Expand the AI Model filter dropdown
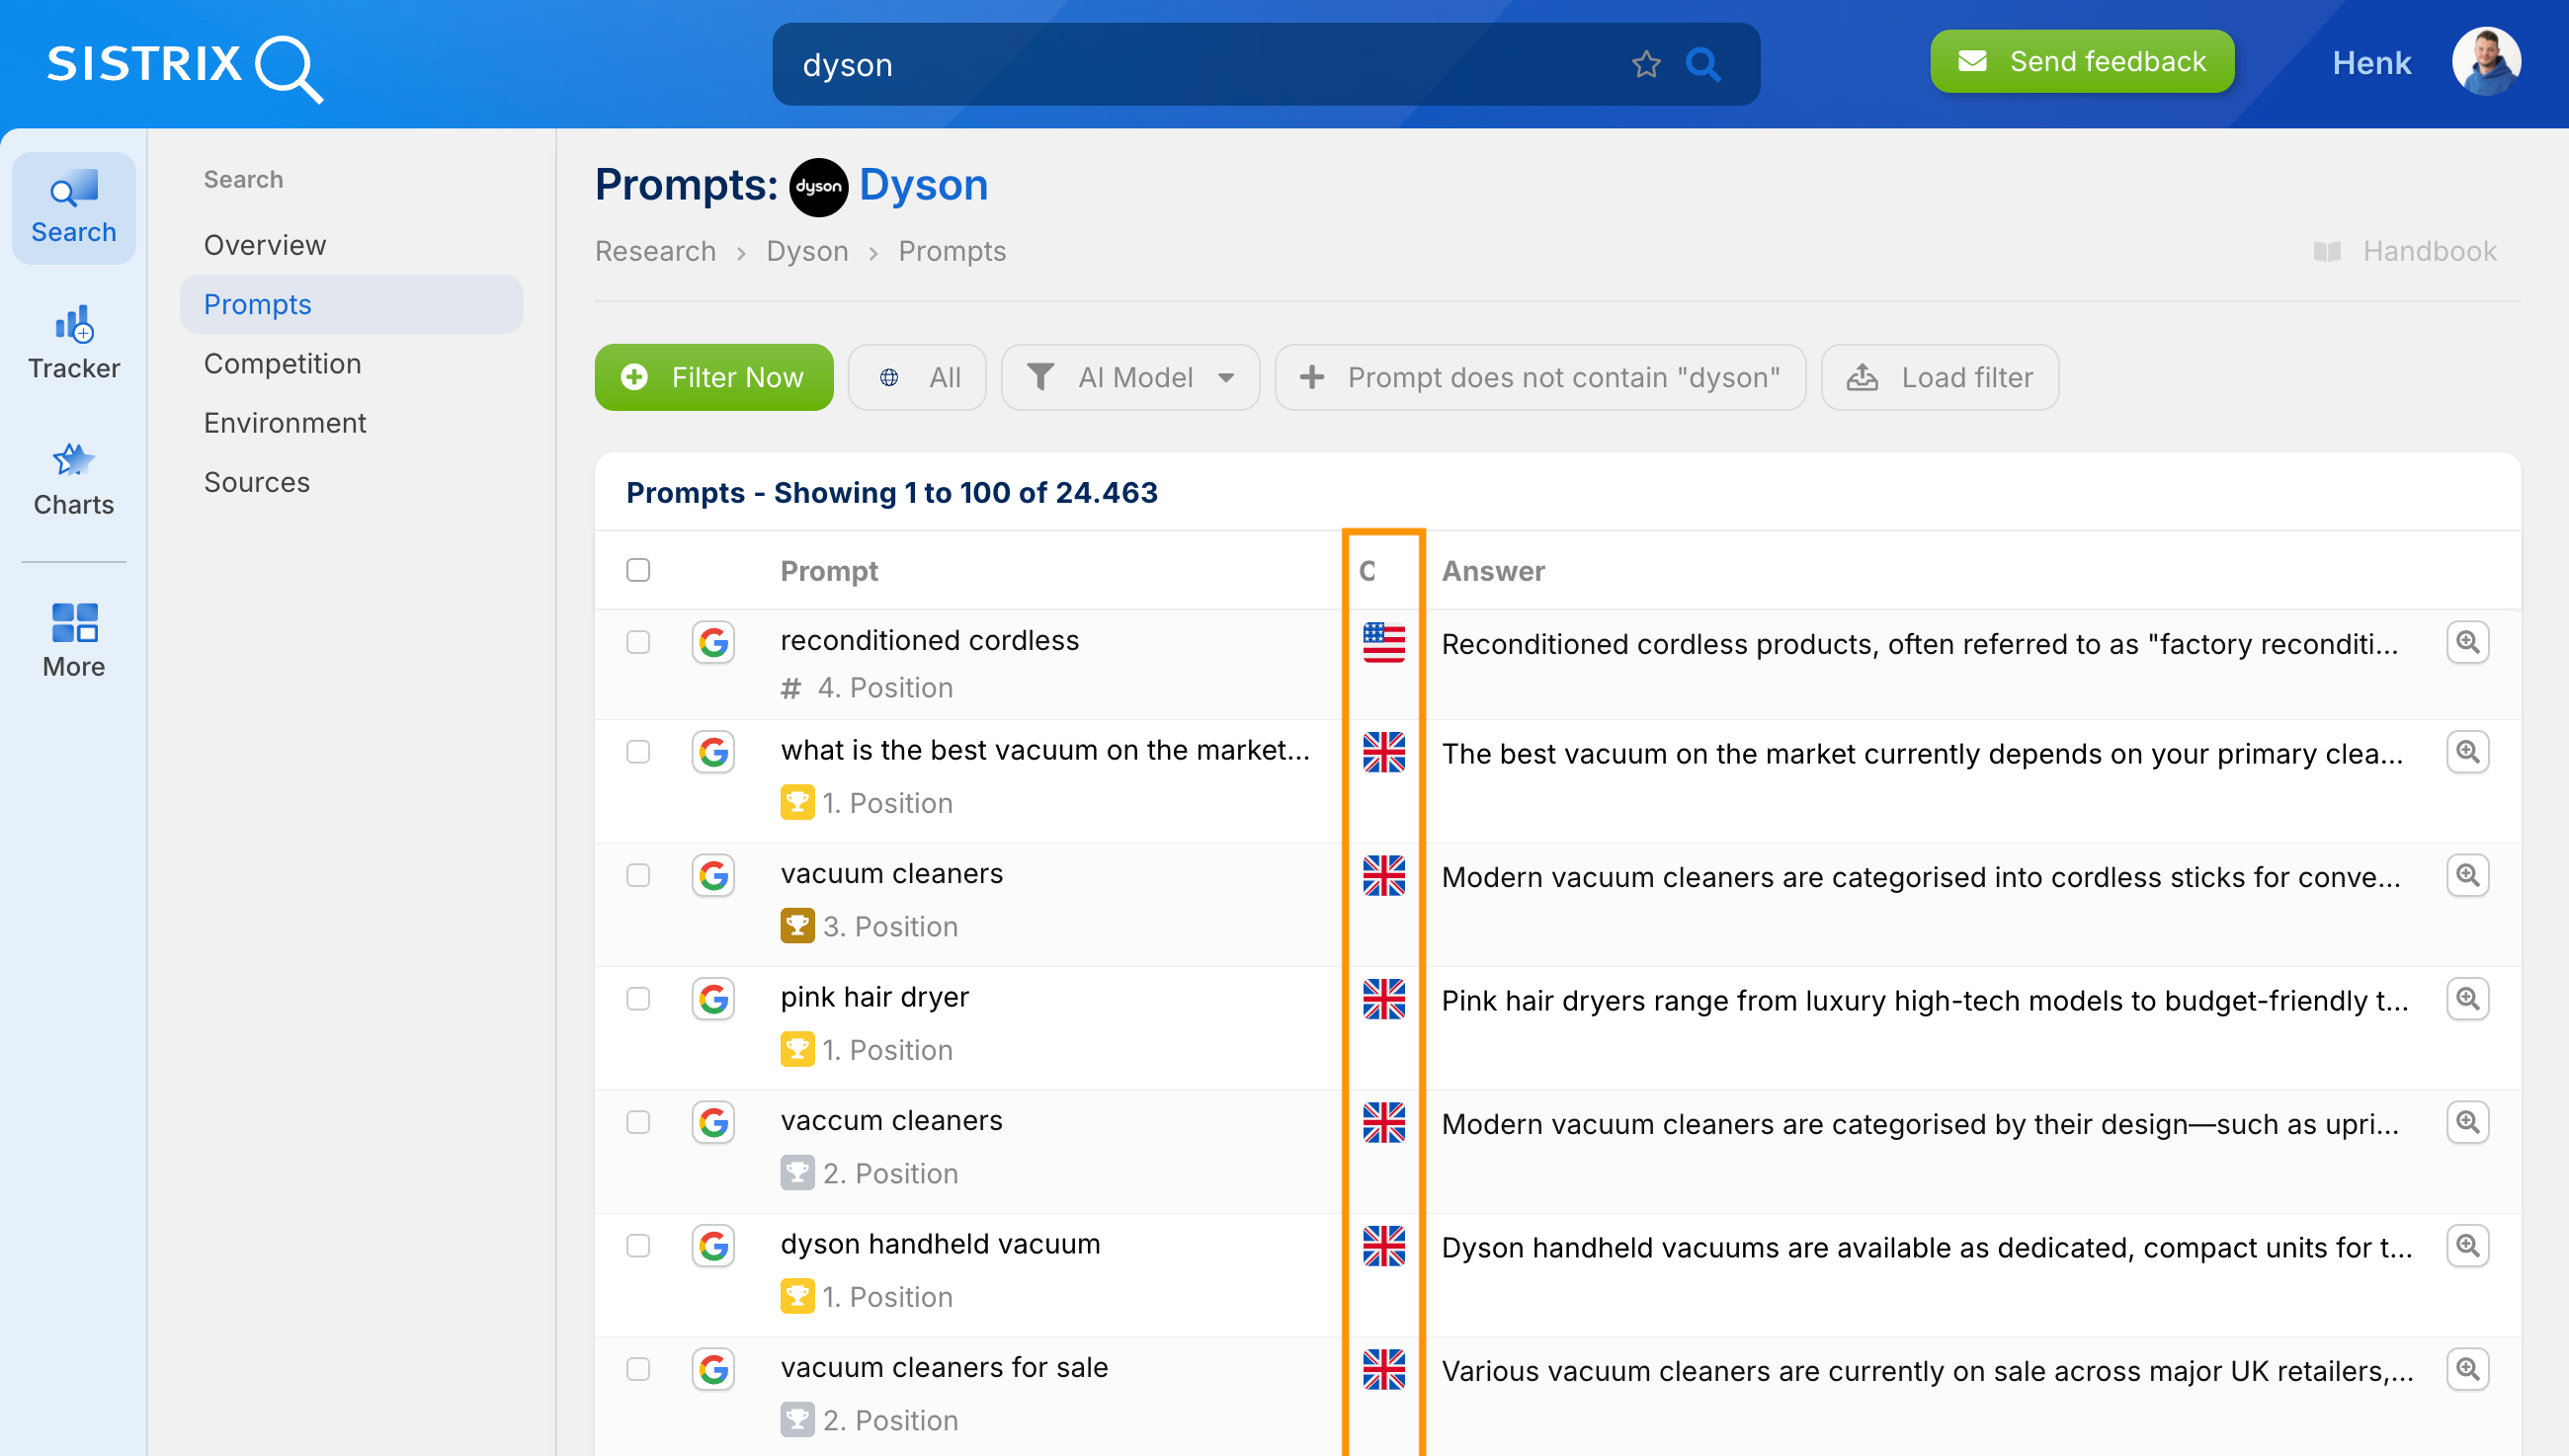Image resolution: width=2569 pixels, height=1456 pixels. pyautogui.click(x=1130, y=377)
